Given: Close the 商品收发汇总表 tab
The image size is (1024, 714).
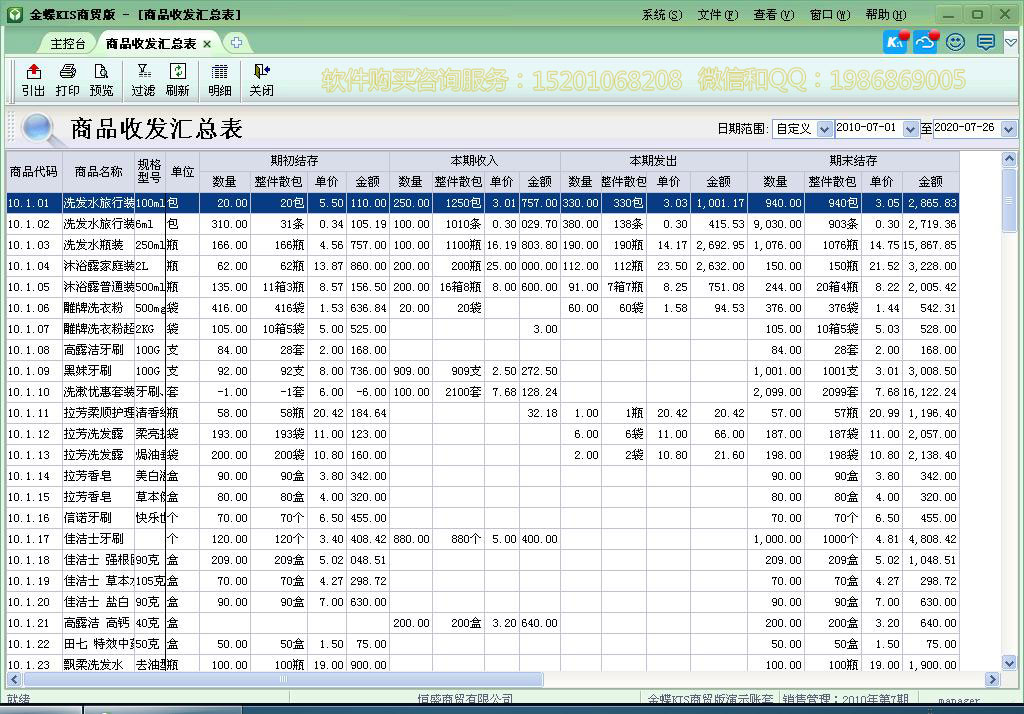Looking at the screenshot, I should (x=207, y=44).
